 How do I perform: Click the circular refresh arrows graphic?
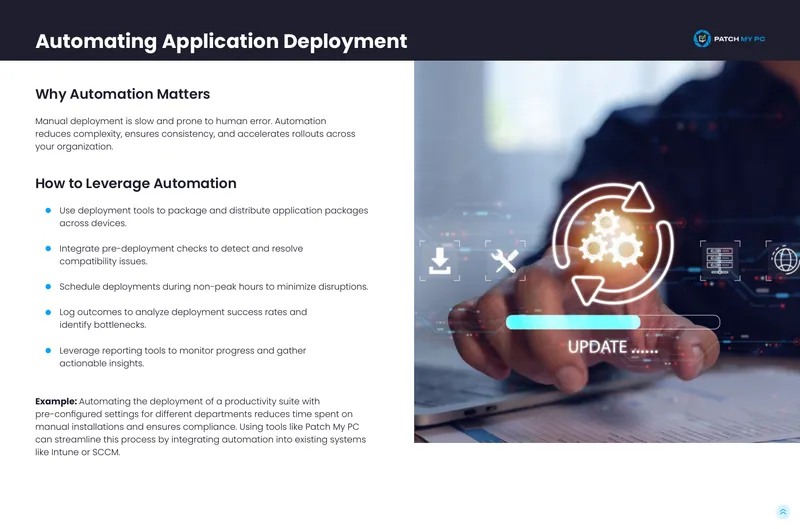pyautogui.click(x=613, y=243)
